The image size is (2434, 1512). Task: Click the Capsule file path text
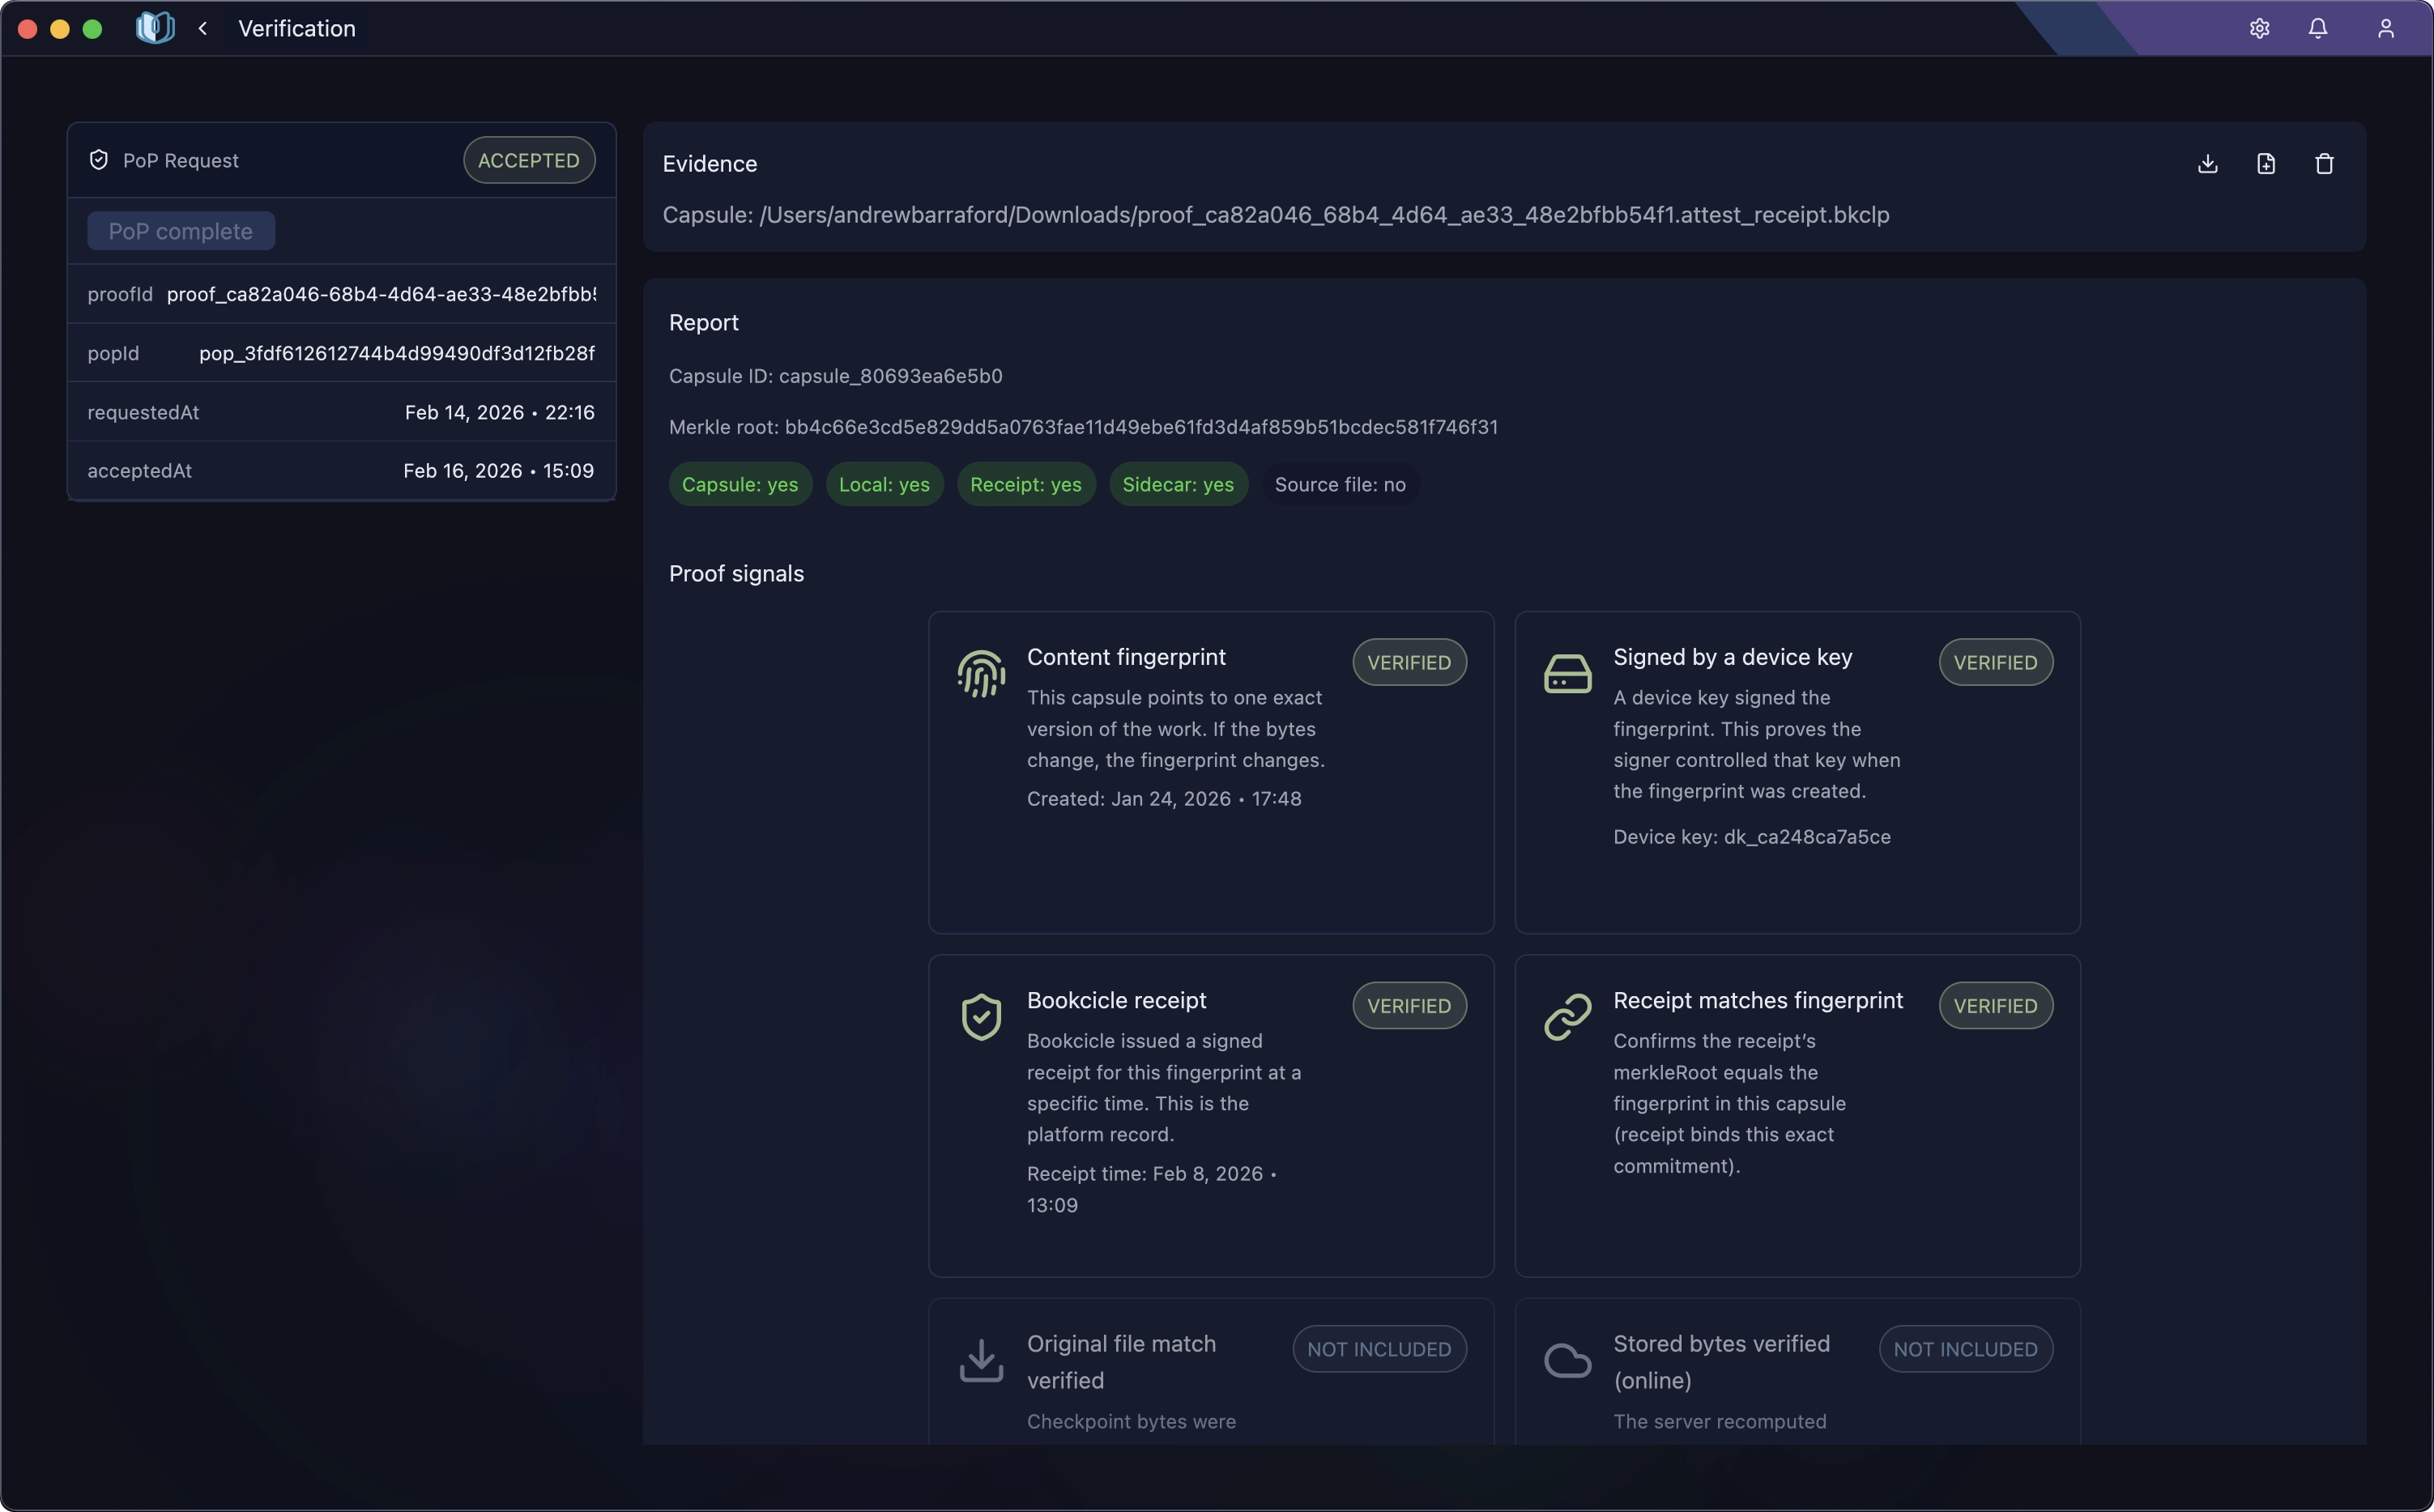1276,215
